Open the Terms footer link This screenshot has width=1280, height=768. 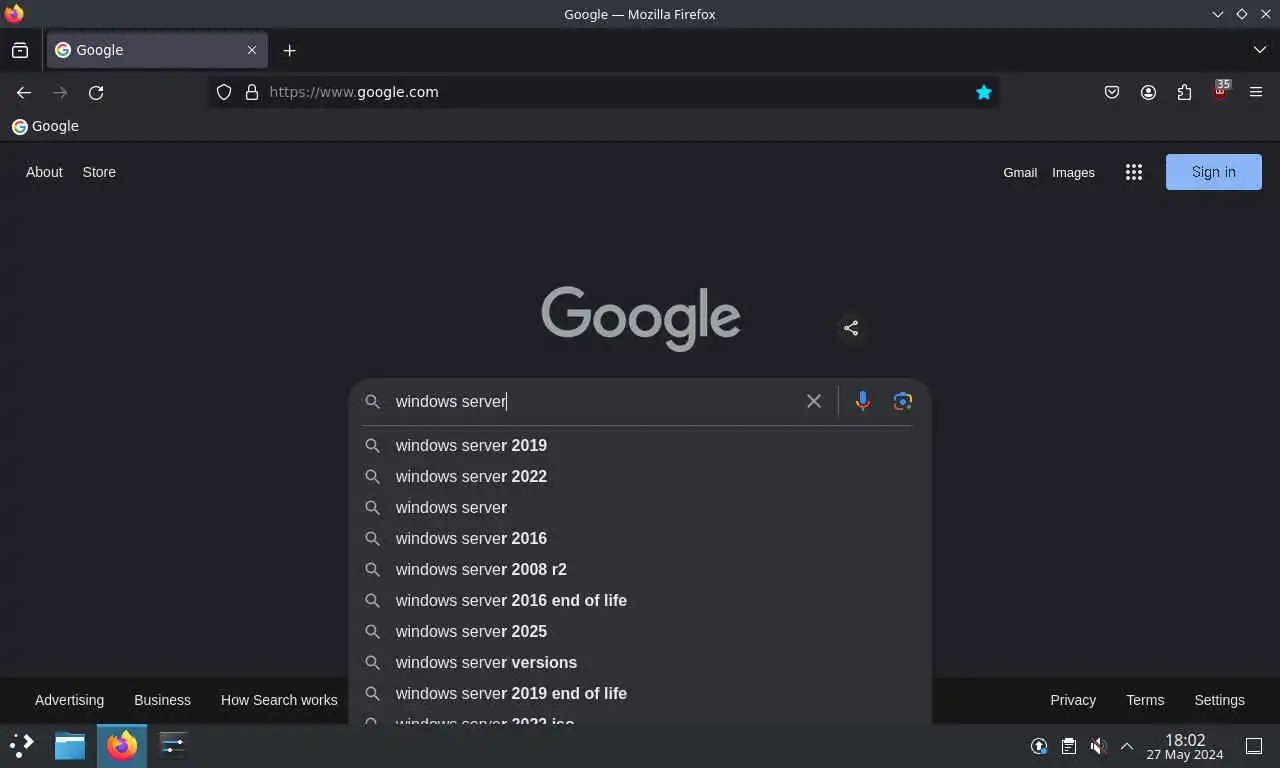1145,700
